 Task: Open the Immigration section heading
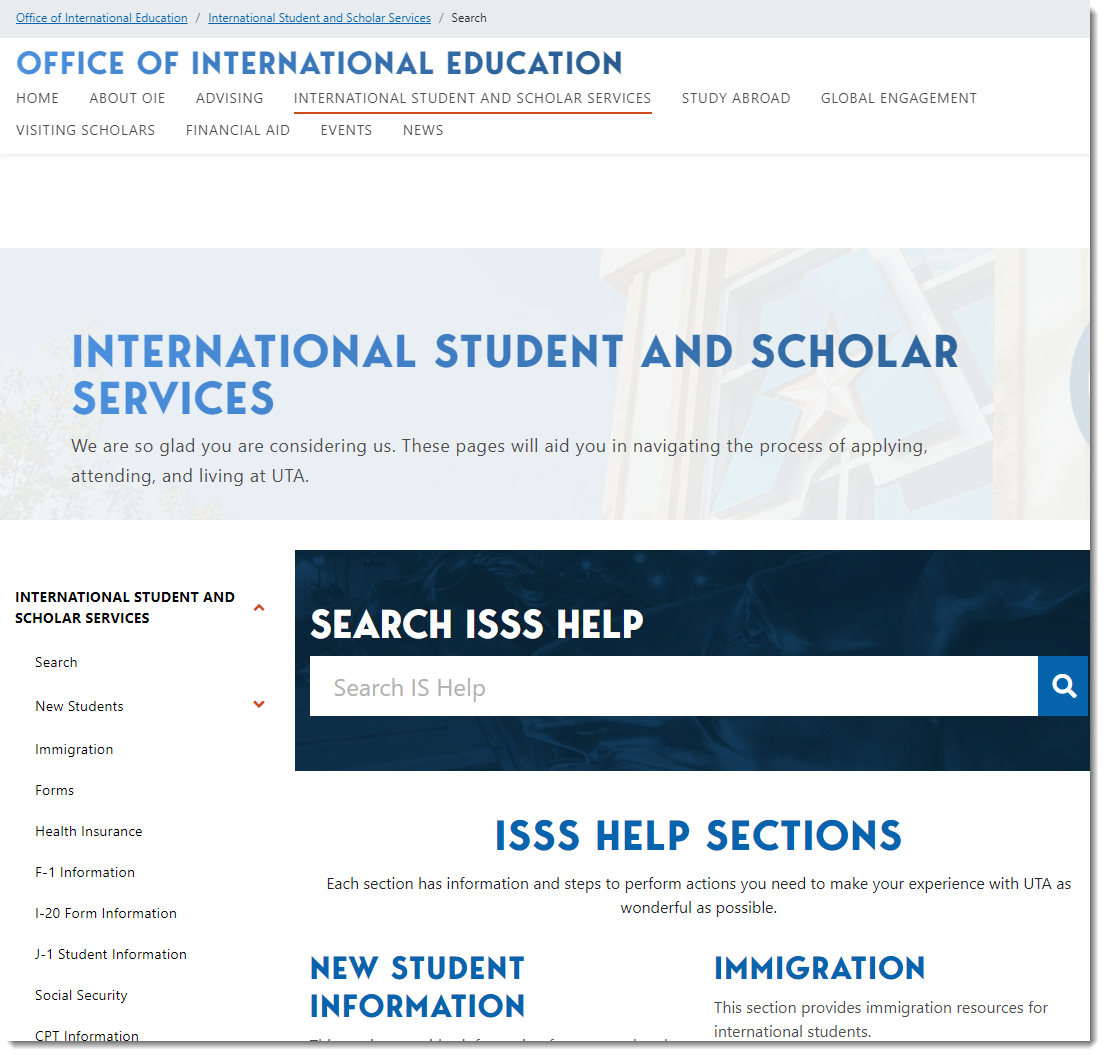click(819, 969)
